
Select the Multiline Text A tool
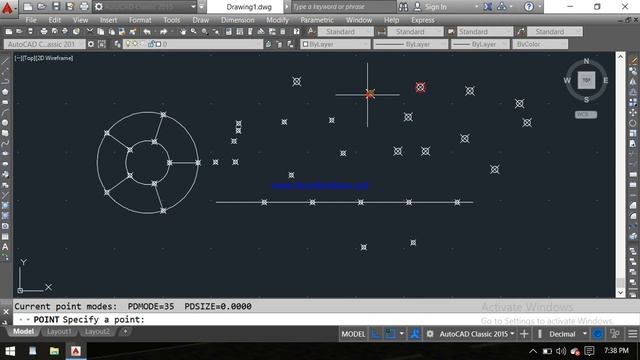(5, 247)
